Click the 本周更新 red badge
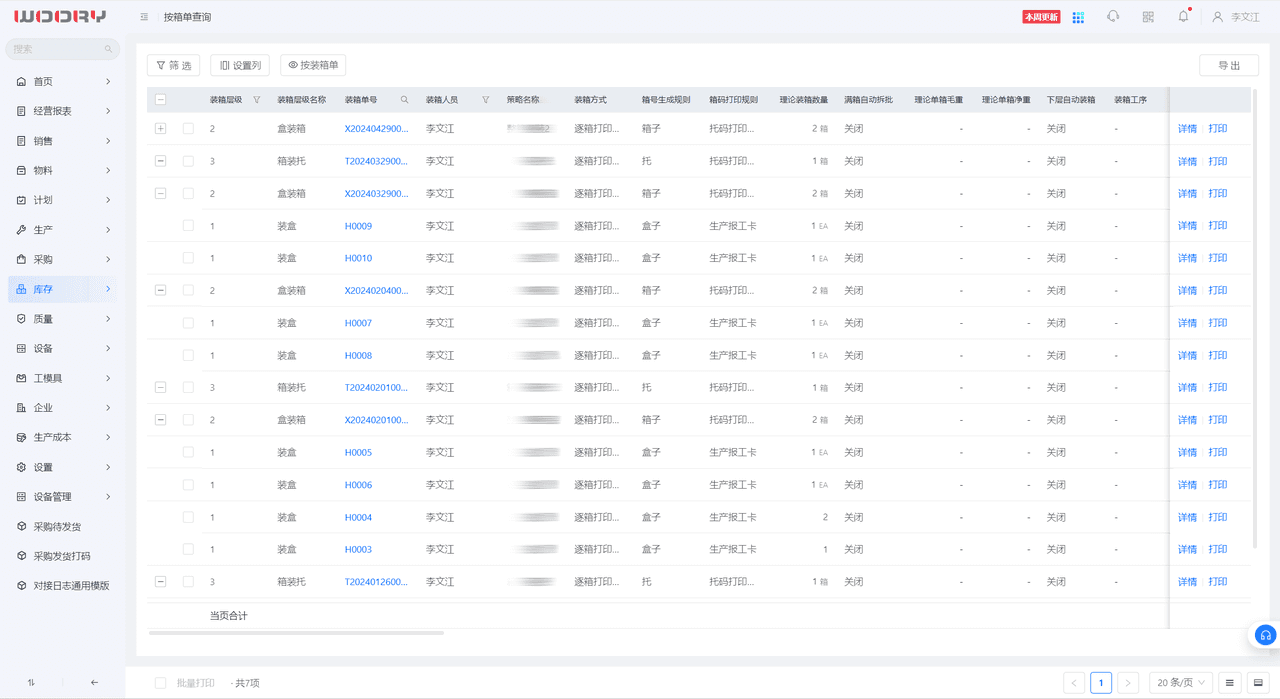 tap(1041, 17)
